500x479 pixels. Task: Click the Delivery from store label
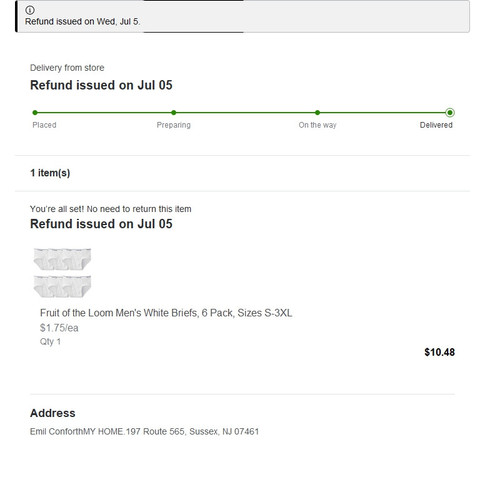click(x=67, y=68)
